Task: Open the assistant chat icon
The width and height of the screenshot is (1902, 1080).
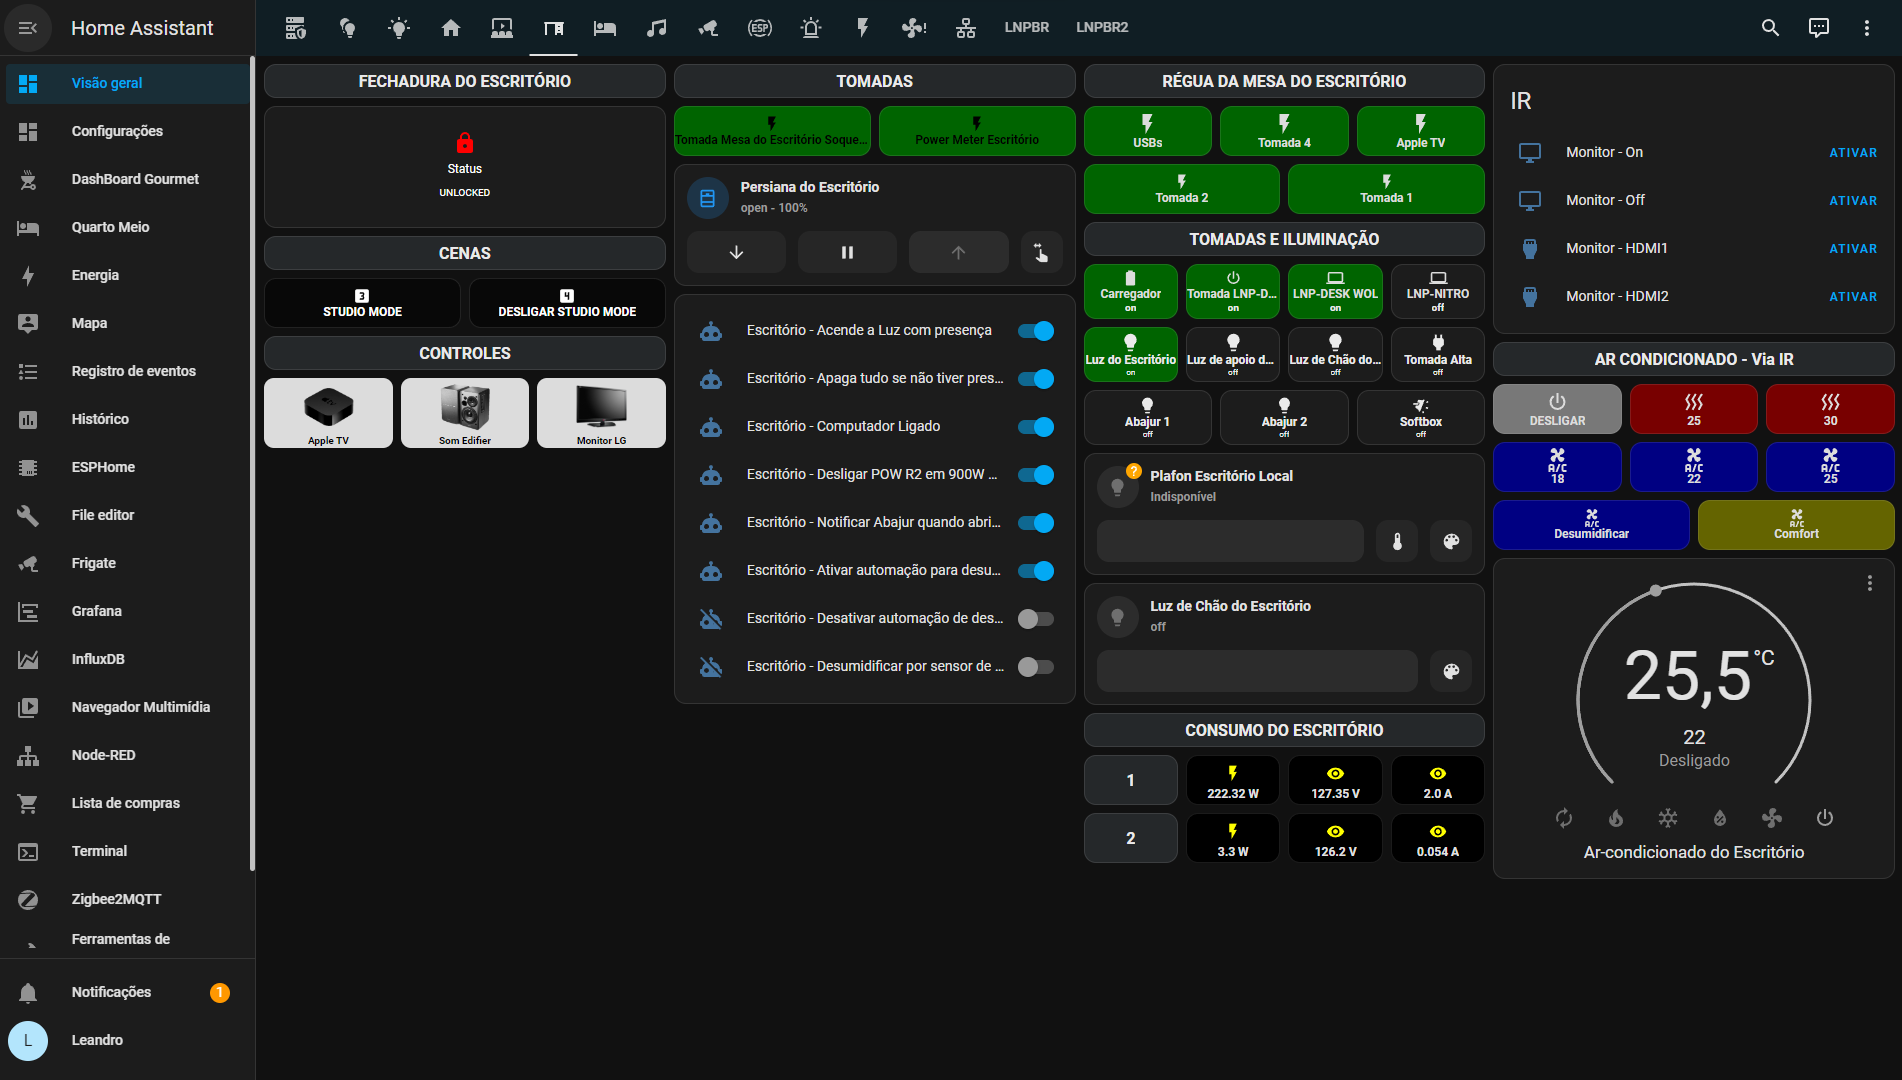Action: coord(1818,28)
